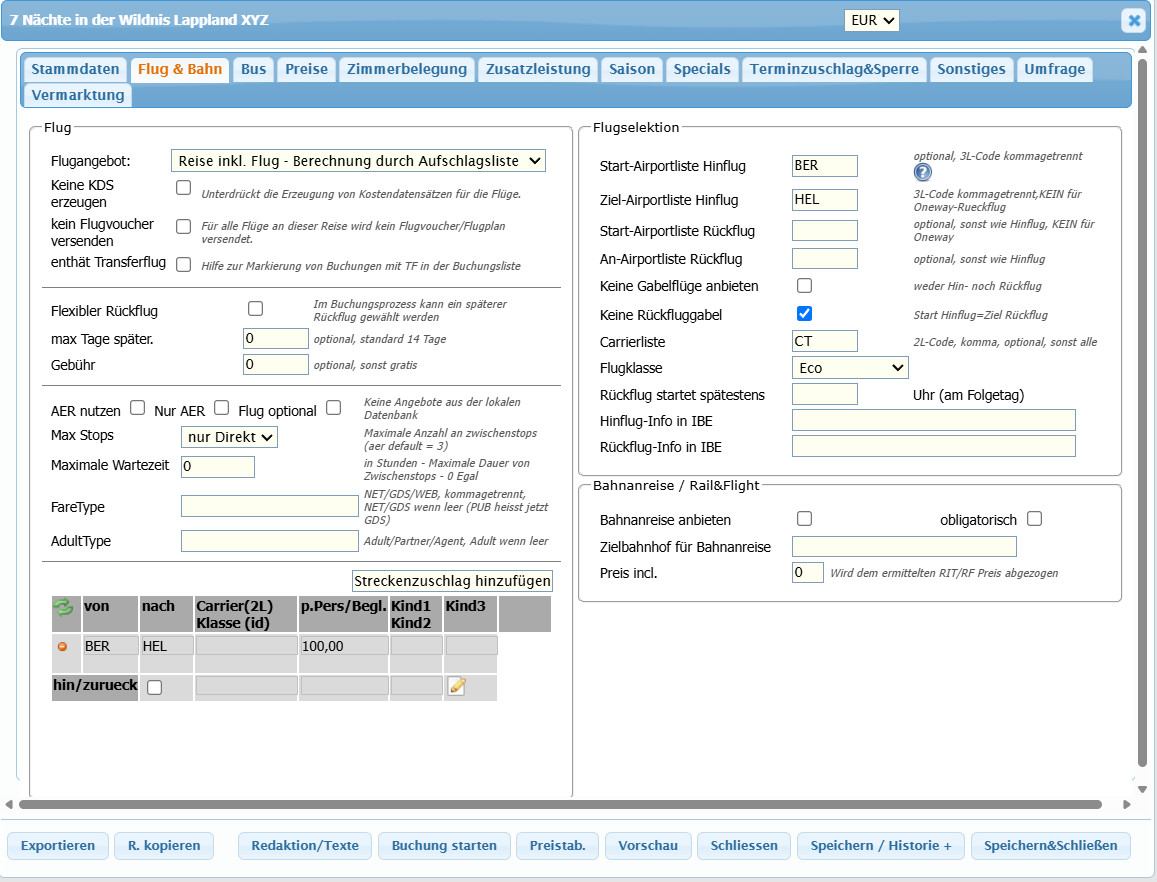The image size is (1157, 882).
Task: Click Streckenzuschlag hinzufügen button
Action: (452, 581)
